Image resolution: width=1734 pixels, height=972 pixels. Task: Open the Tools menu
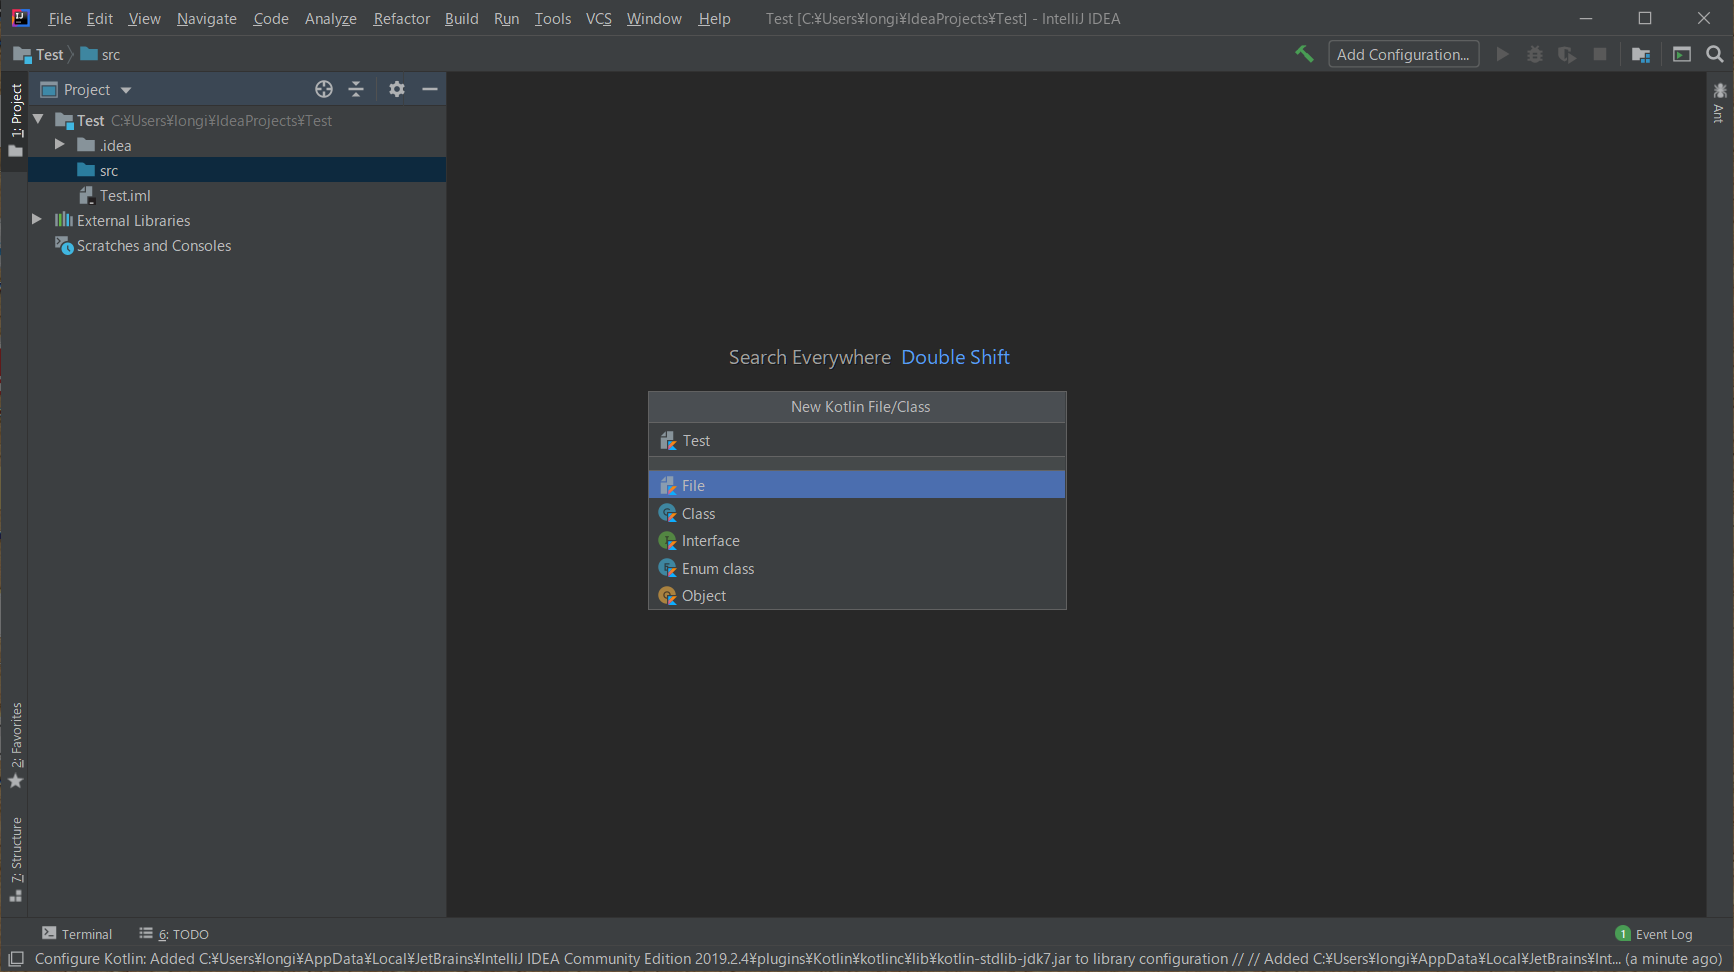point(553,18)
